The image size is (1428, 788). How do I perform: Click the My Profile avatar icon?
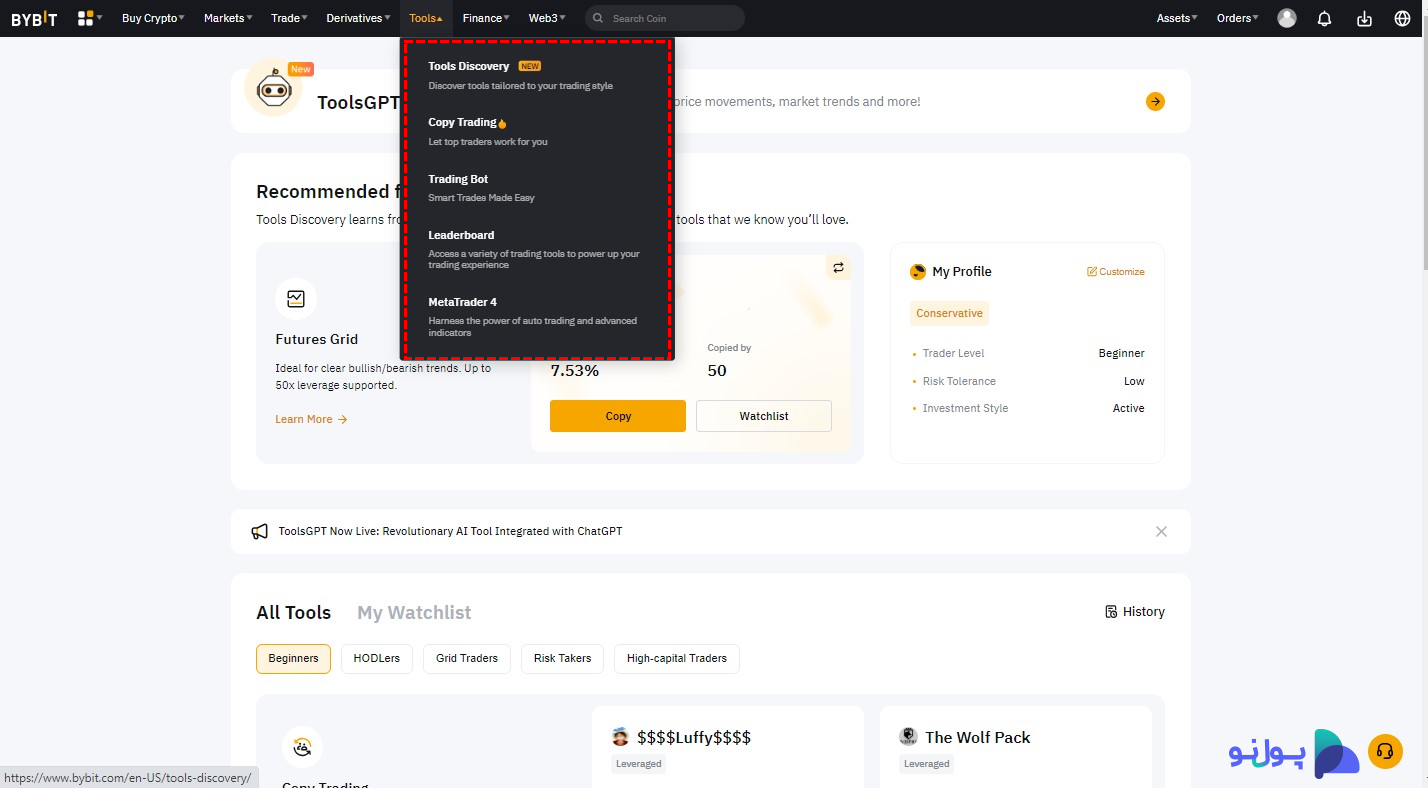click(918, 272)
